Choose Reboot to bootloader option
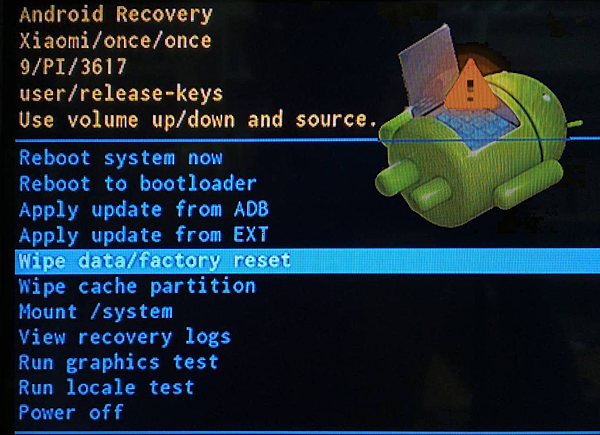 click(138, 184)
